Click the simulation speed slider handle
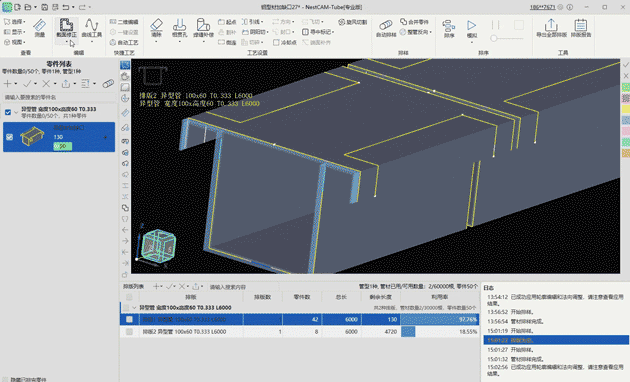 pyautogui.click(x=493, y=38)
